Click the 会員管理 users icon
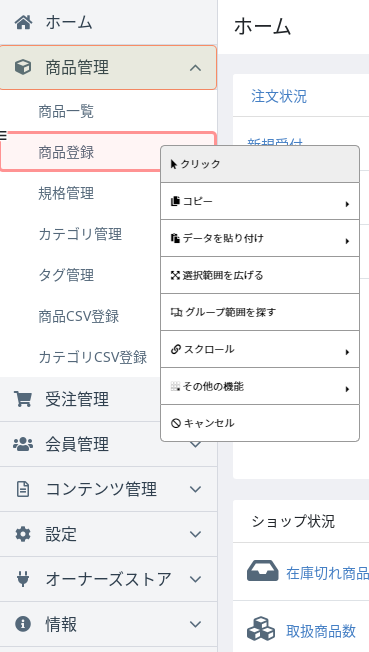 (23, 444)
